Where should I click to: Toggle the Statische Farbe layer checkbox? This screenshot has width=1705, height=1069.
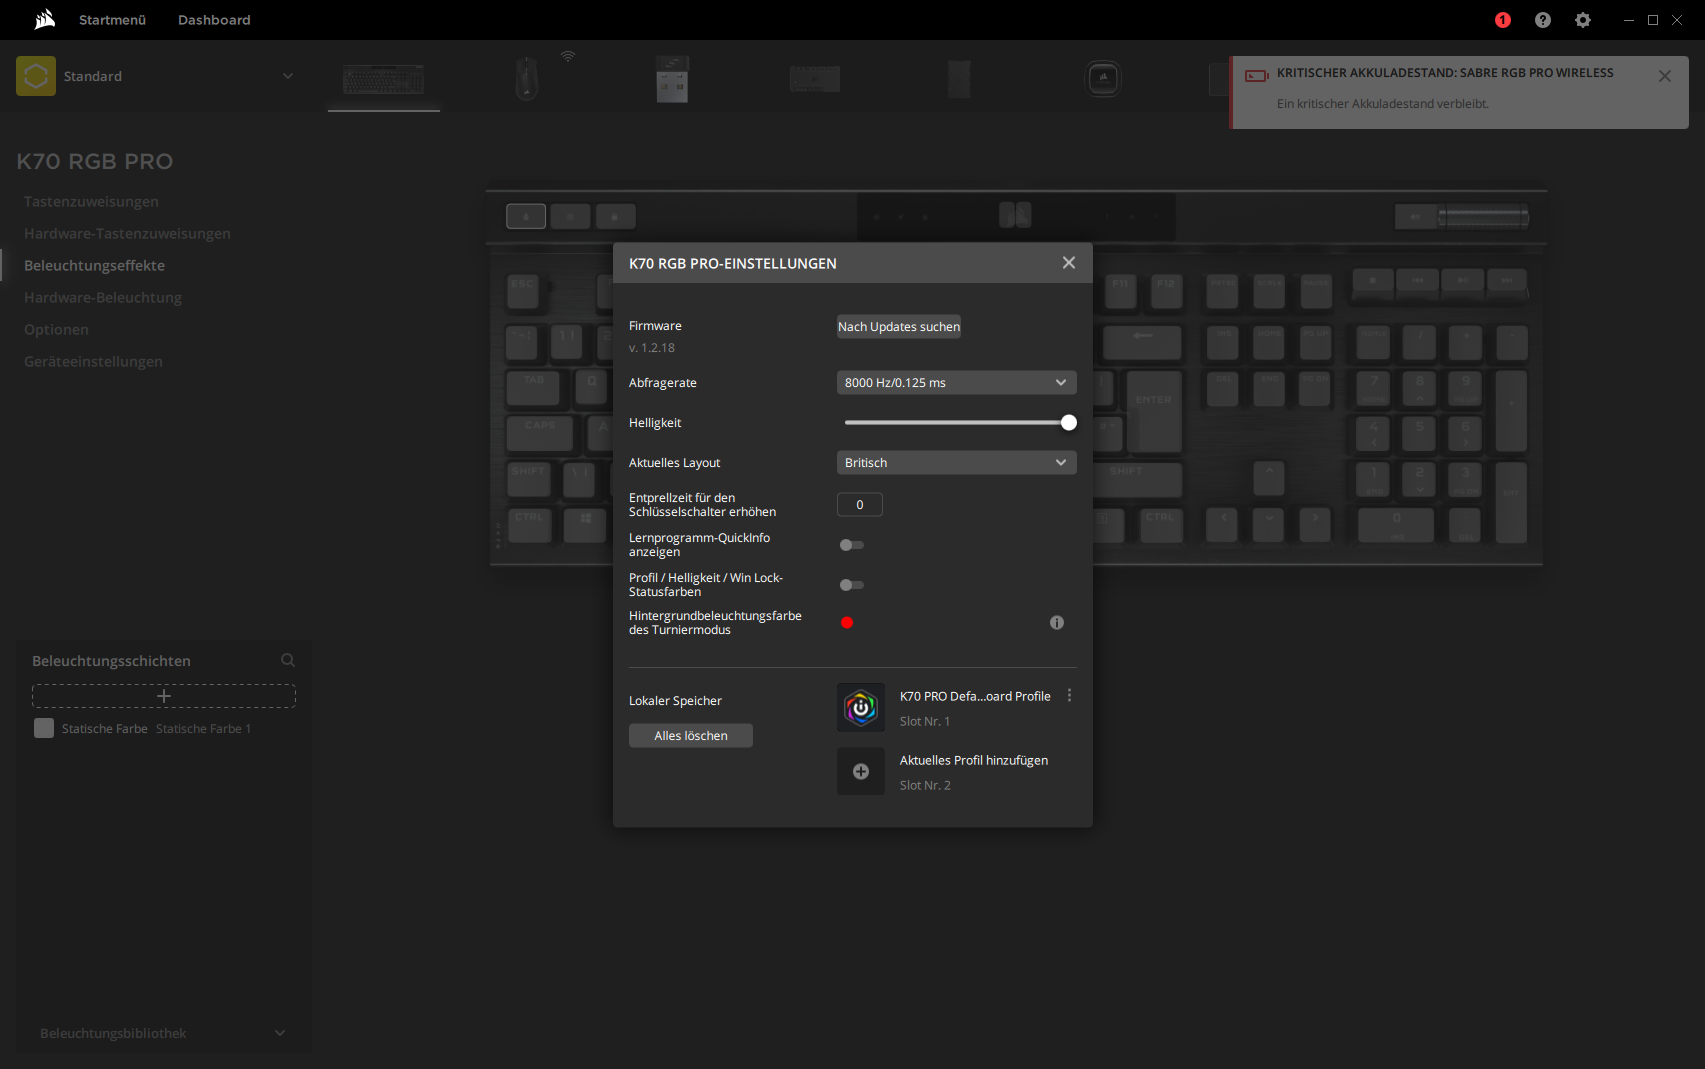tap(44, 728)
